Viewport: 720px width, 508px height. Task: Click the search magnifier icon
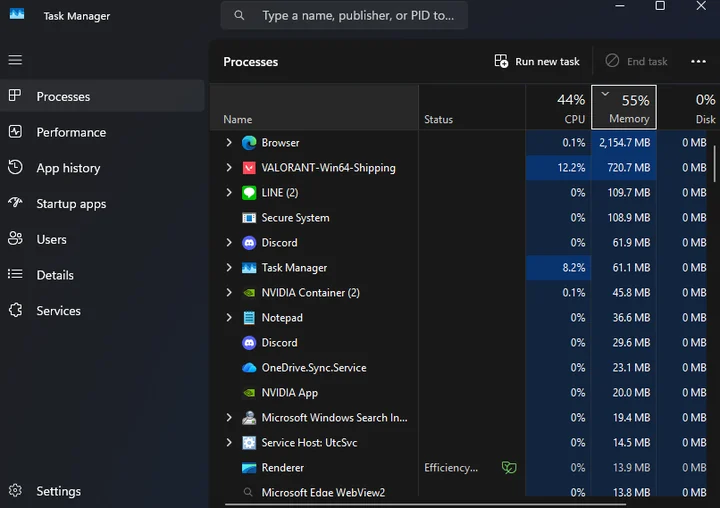239,15
